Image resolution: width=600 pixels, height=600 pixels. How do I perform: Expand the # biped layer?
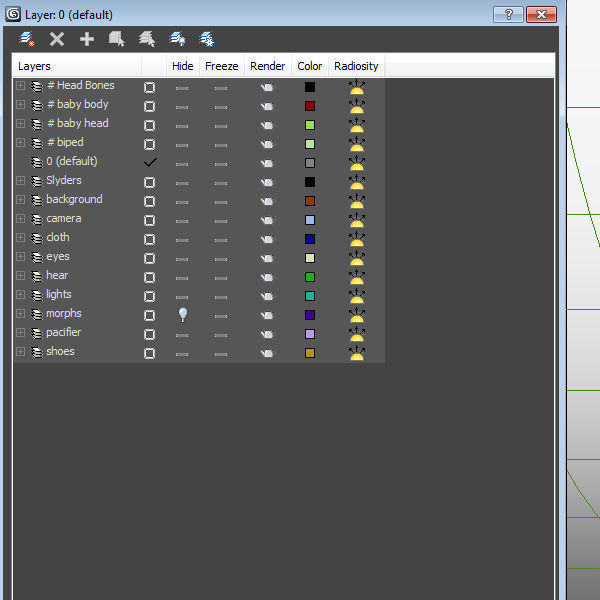pos(20,143)
